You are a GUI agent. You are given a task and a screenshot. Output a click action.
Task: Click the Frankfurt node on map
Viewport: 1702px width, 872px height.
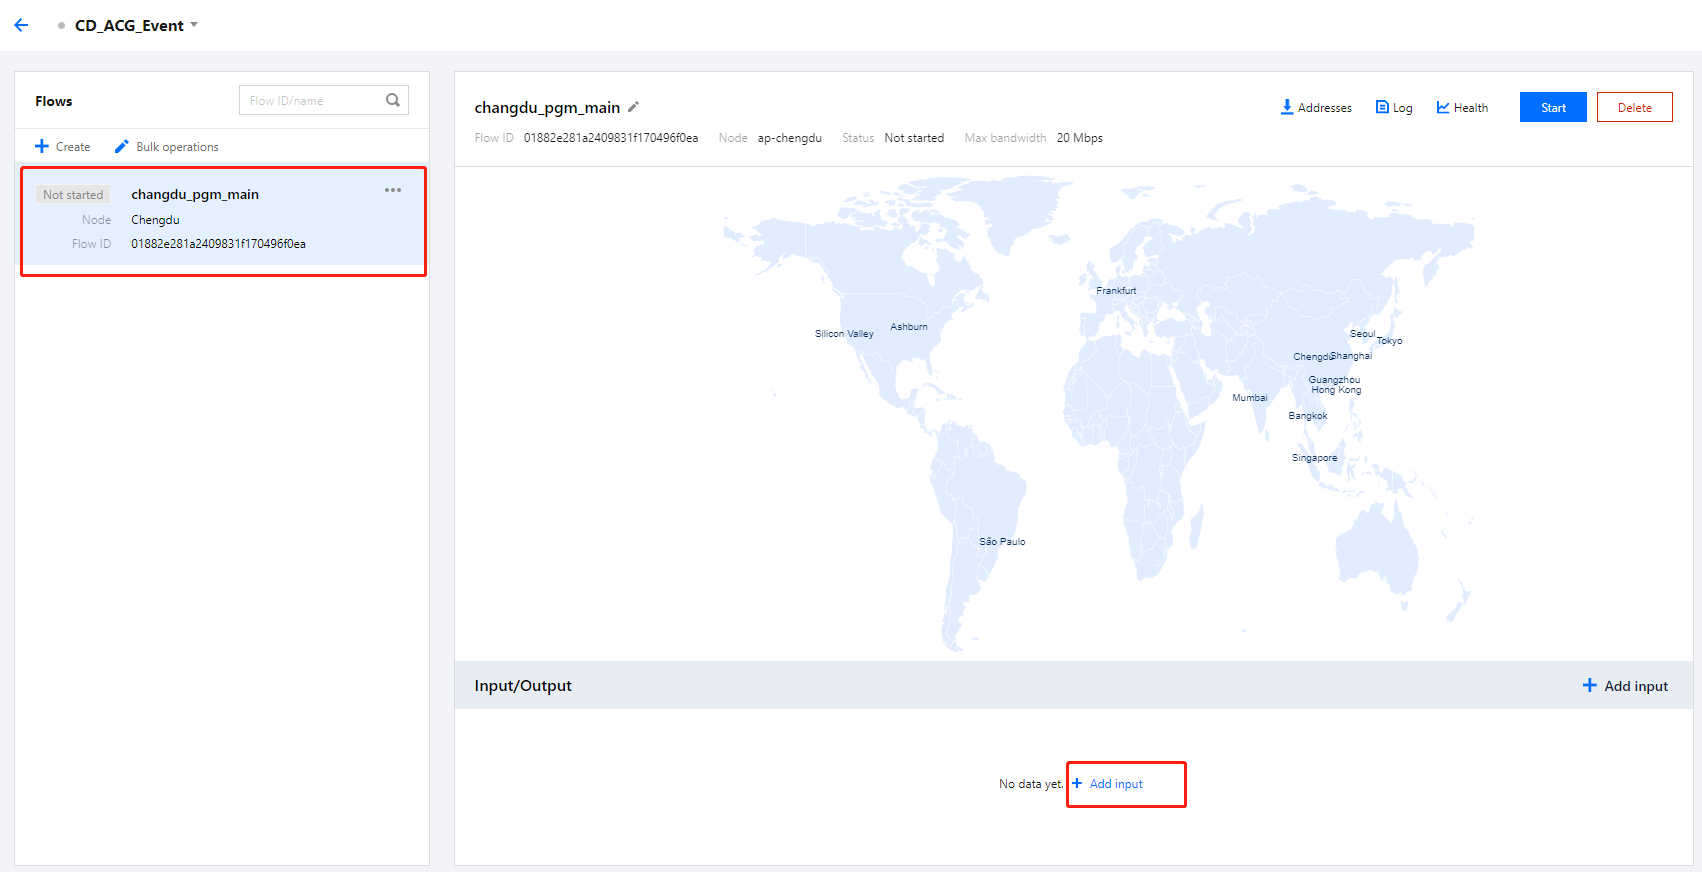click(x=1116, y=291)
